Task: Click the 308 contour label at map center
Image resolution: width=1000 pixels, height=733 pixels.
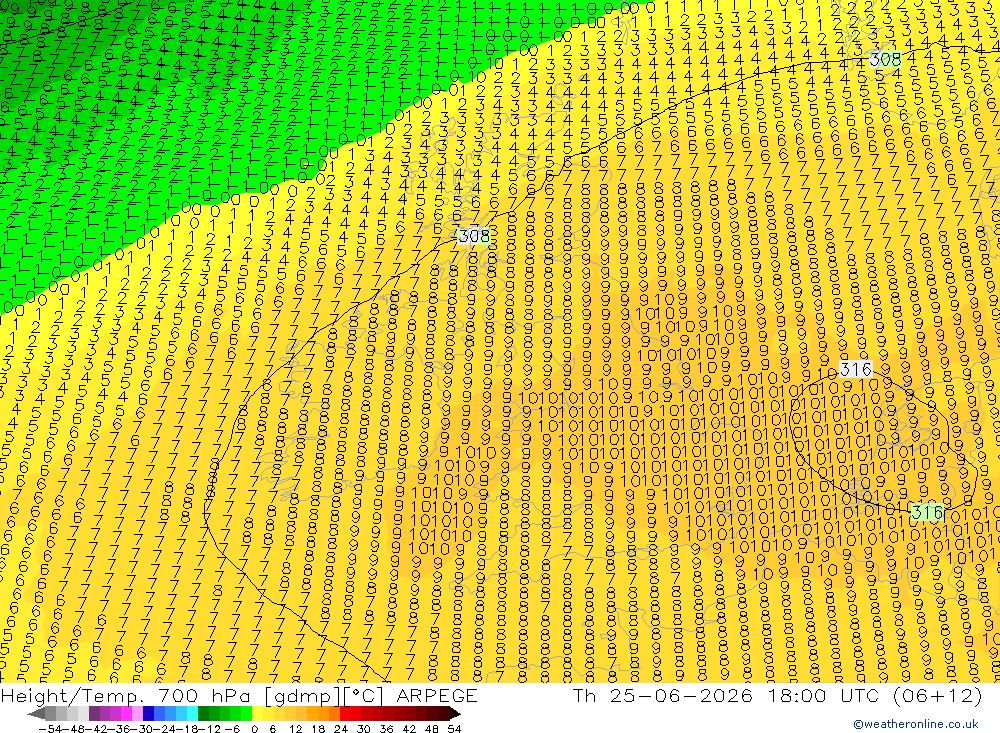Action: [x=474, y=236]
